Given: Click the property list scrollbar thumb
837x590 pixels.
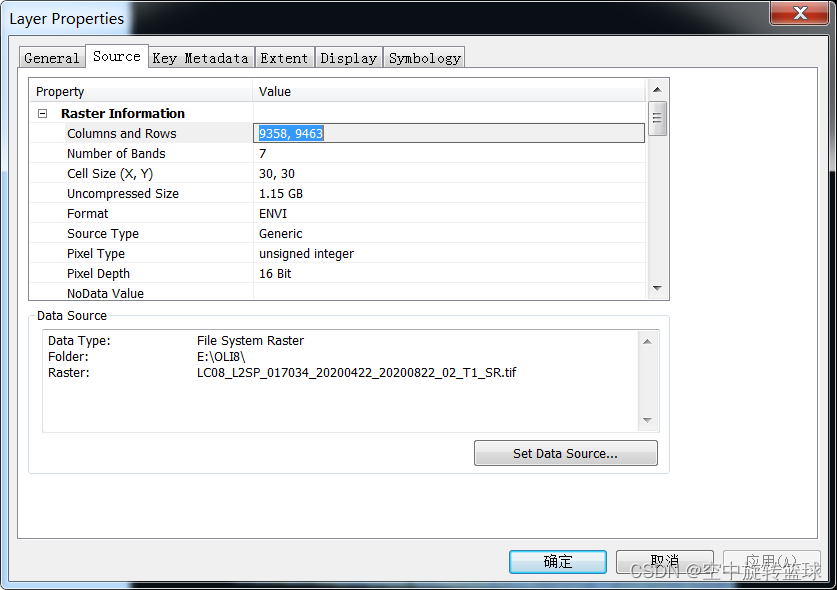Looking at the screenshot, I should pos(657,119).
